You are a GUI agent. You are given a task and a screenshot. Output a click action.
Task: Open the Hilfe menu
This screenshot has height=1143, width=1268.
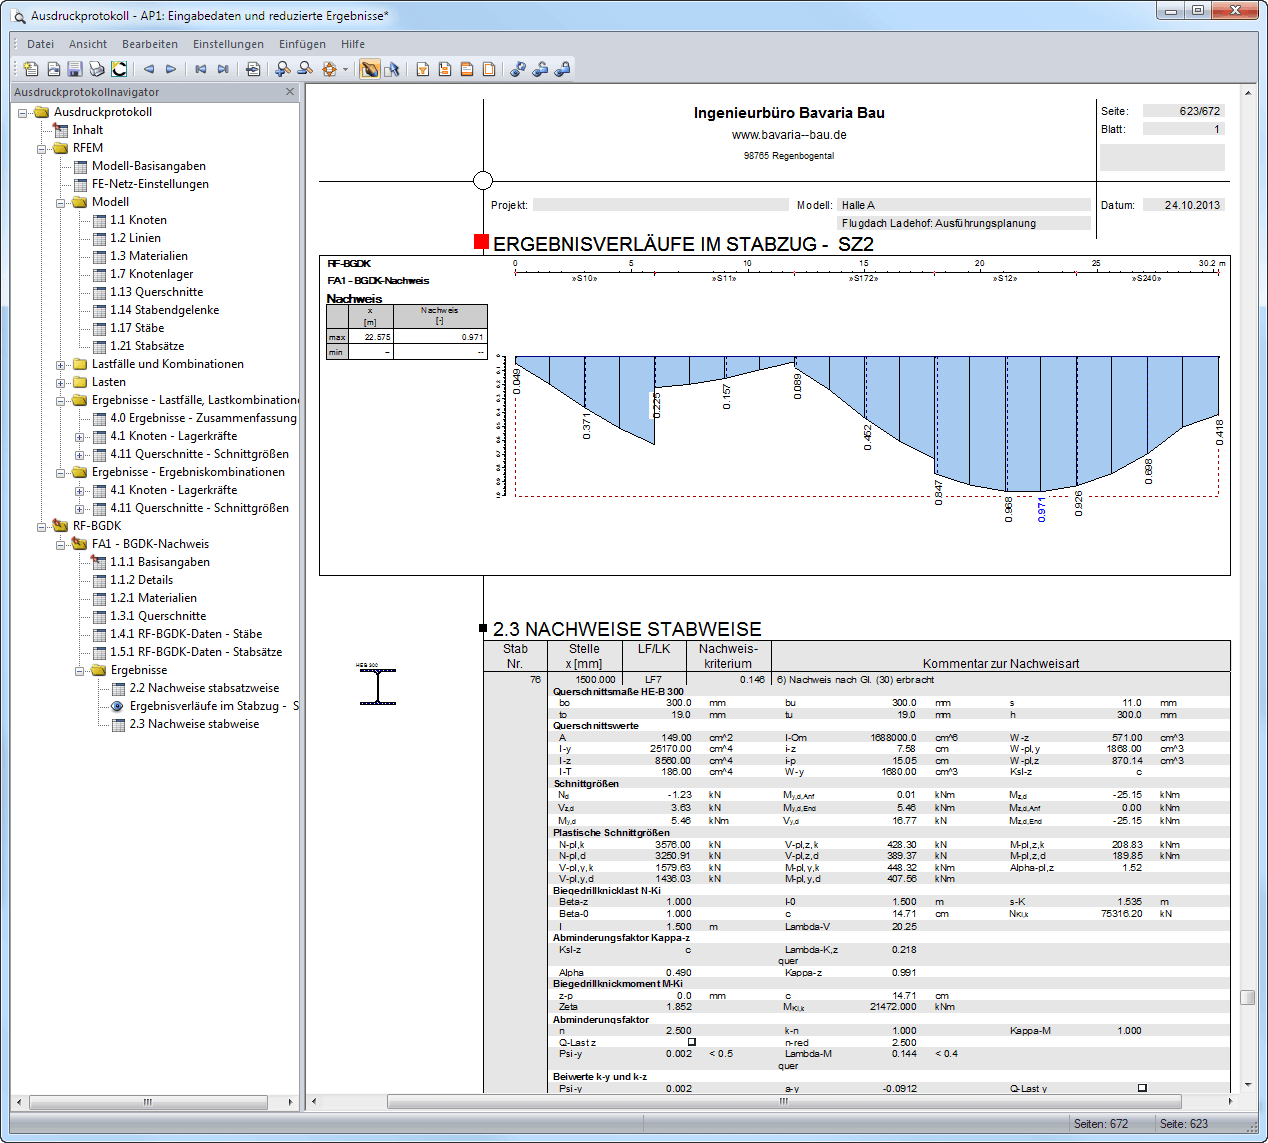click(353, 44)
